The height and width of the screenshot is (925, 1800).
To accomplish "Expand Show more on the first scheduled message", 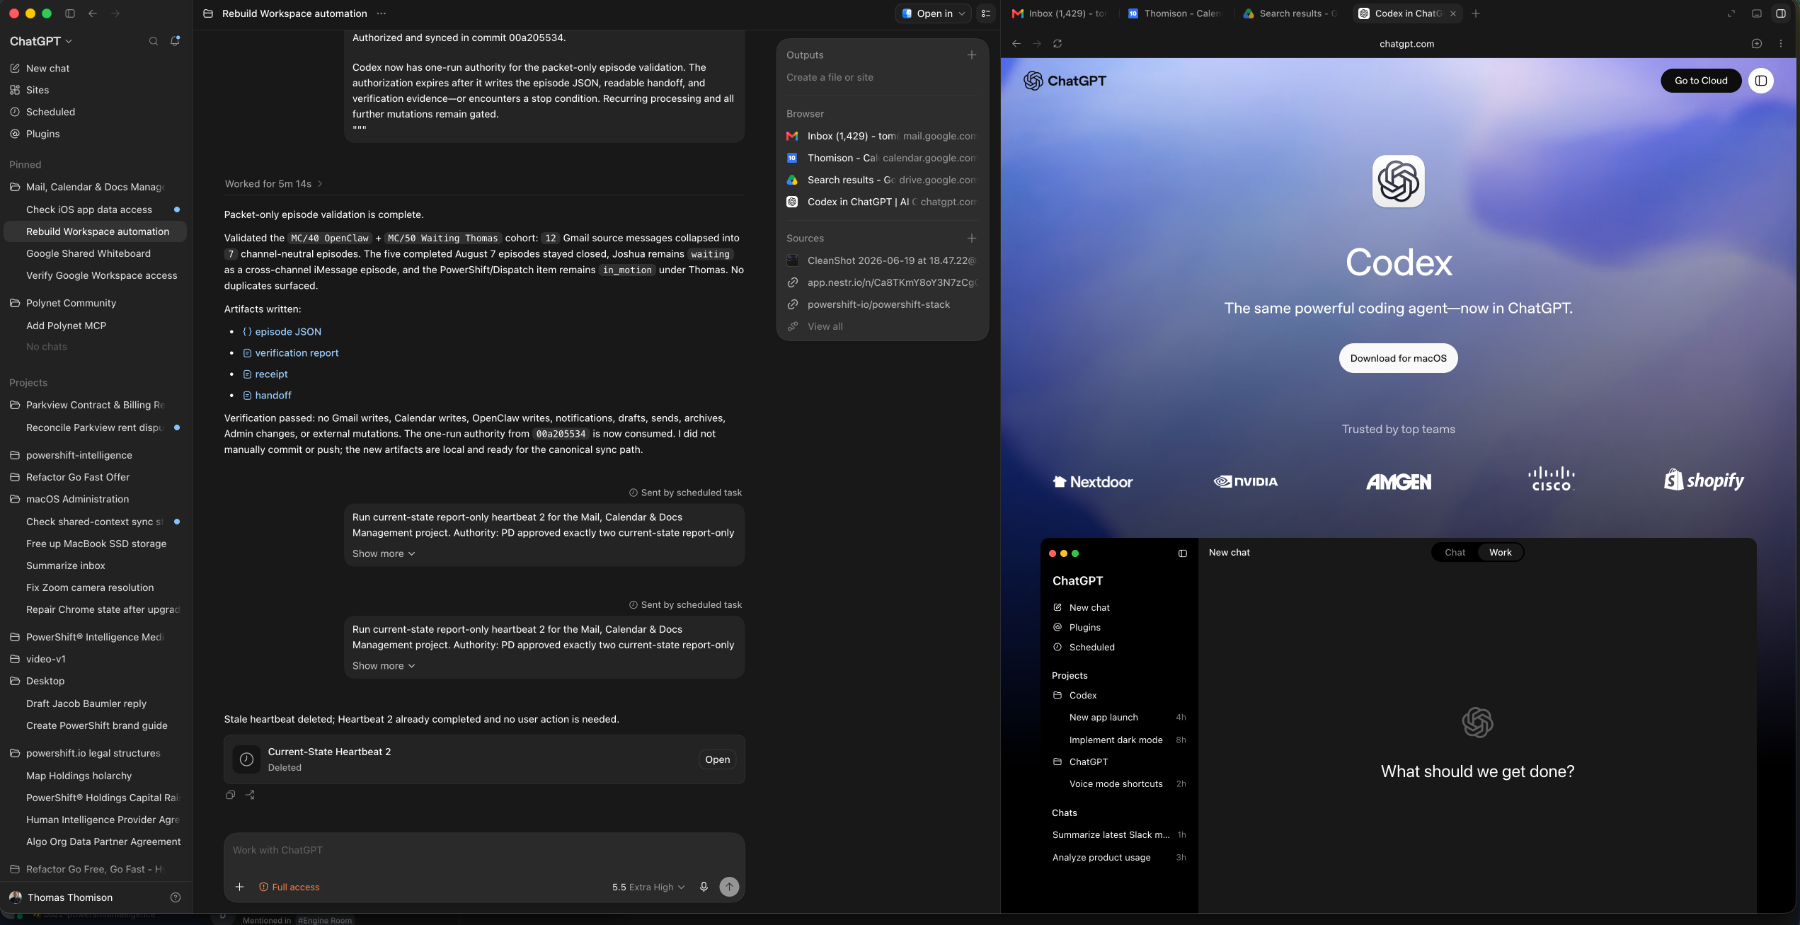I will tap(383, 554).
